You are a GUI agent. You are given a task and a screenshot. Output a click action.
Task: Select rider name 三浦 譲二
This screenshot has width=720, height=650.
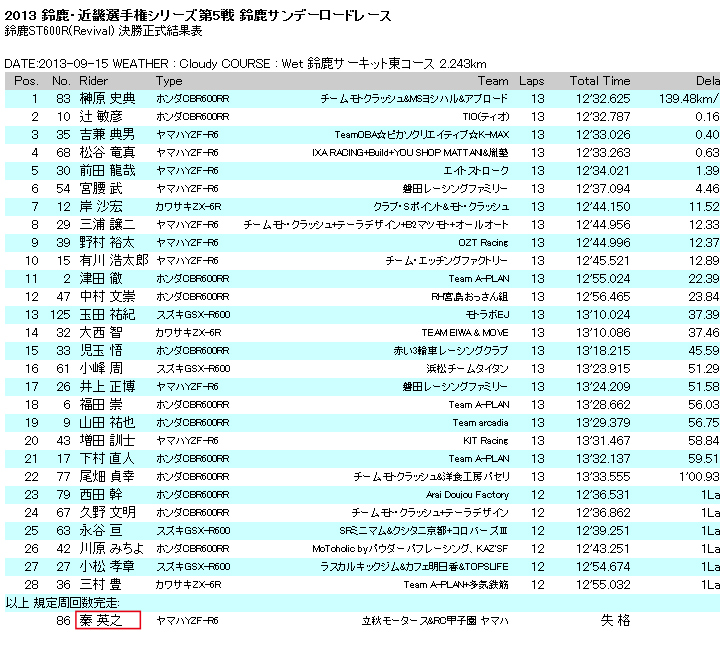(x=107, y=224)
